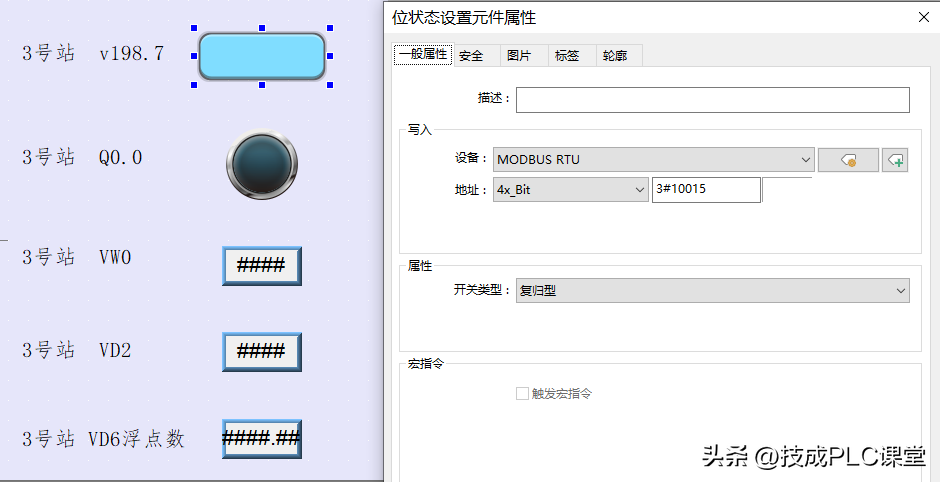940x482 pixels.
Task: Close the 位状态设置元件属性 dialog
Action: 921,17
